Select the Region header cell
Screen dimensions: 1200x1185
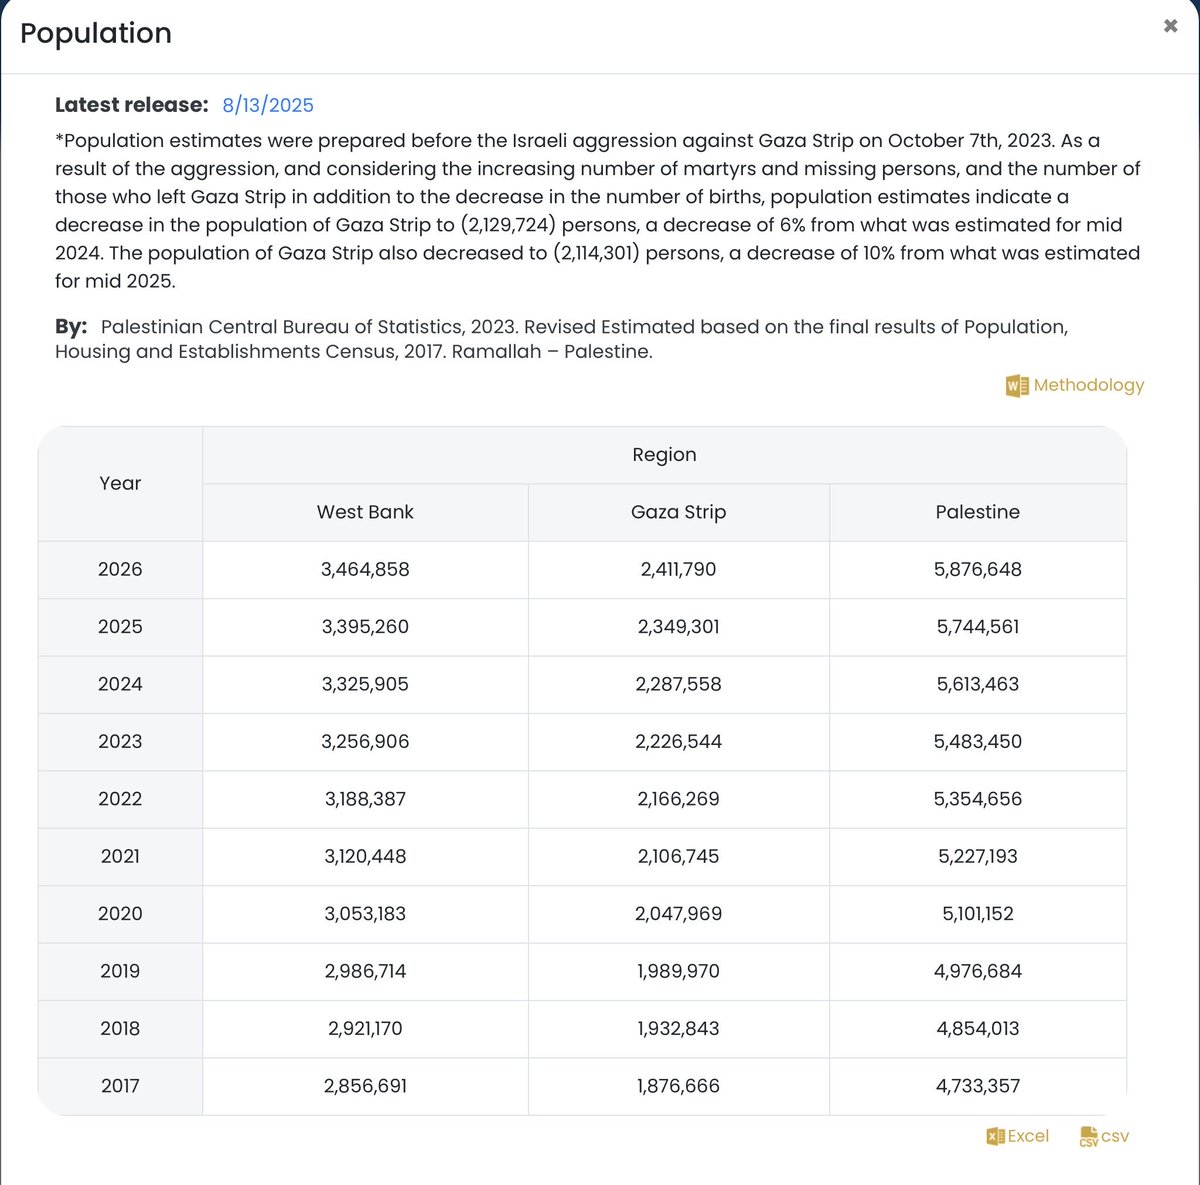tap(664, 455)
